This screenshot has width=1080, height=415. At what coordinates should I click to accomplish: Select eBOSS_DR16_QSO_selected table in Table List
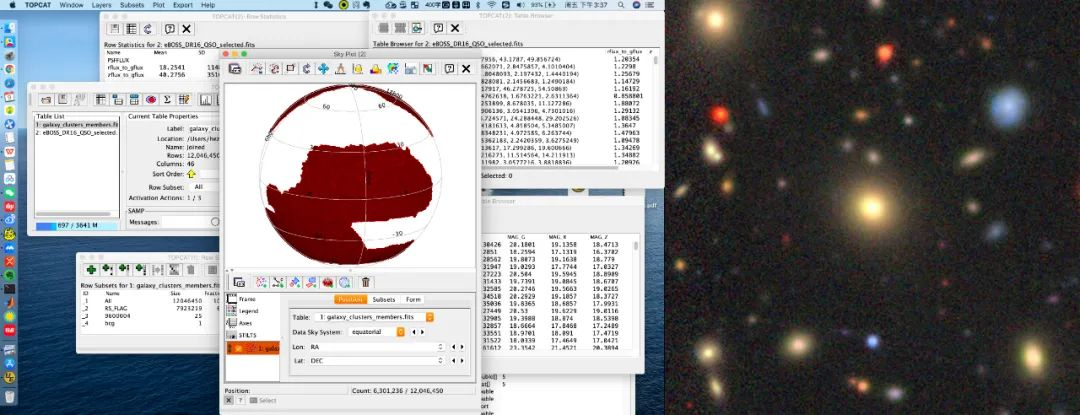click(x=76, y=132)
